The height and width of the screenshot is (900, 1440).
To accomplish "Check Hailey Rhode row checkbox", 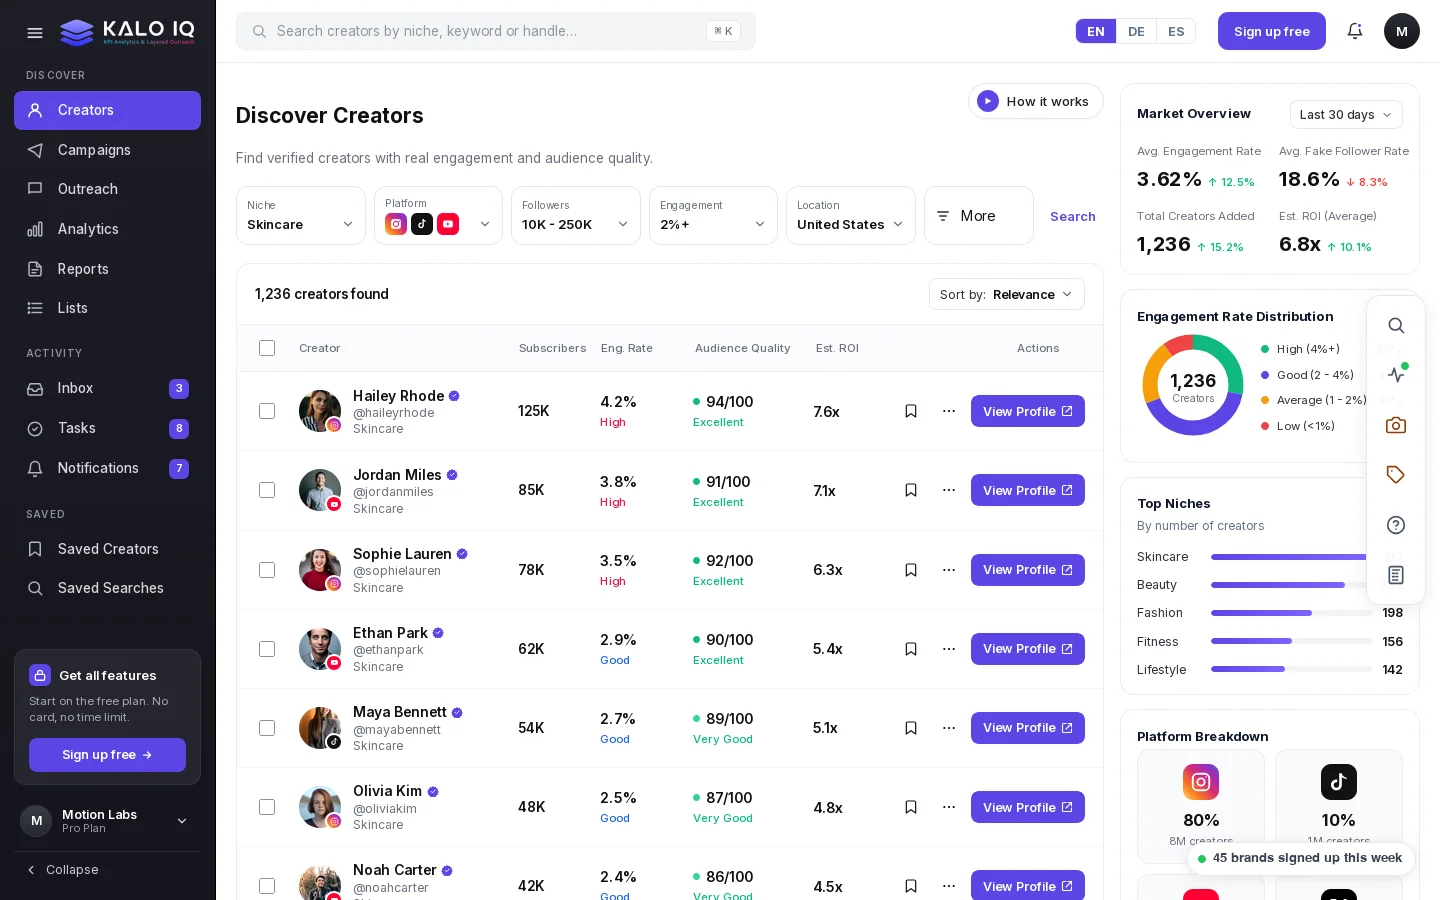I will point(267,411).
